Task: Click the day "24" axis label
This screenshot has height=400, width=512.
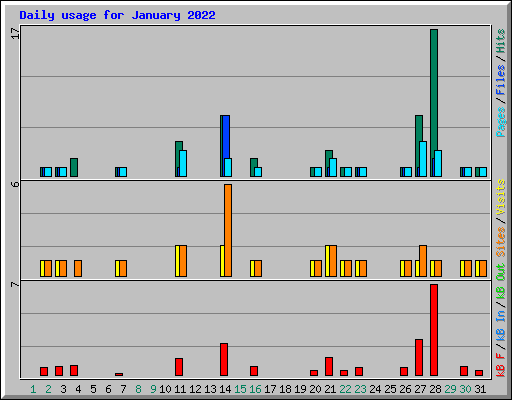Action: tap(375, 389)
